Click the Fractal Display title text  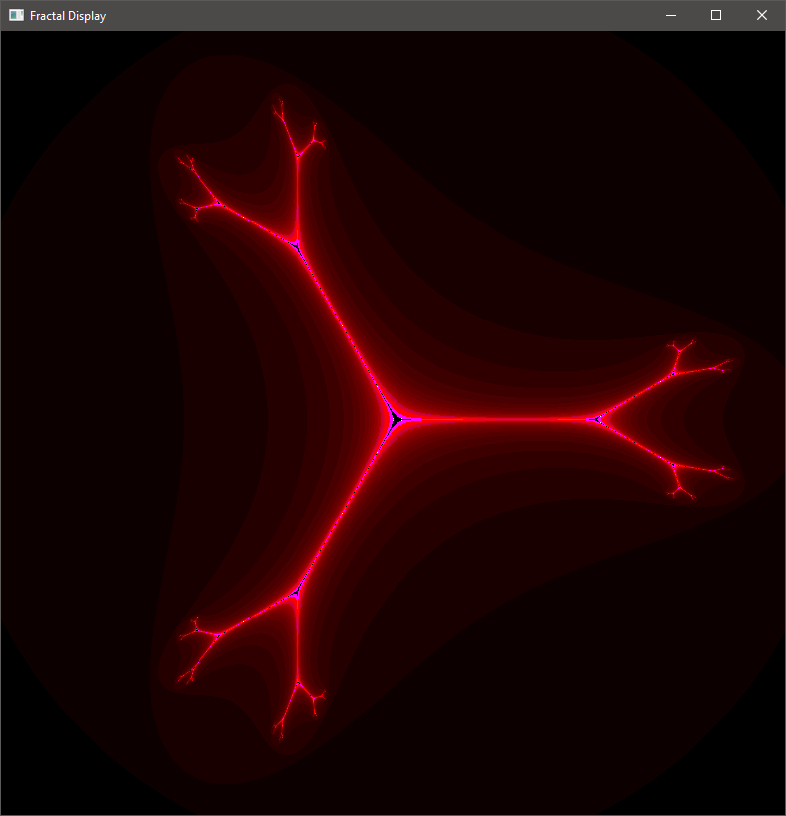click(x=68, y=16)
